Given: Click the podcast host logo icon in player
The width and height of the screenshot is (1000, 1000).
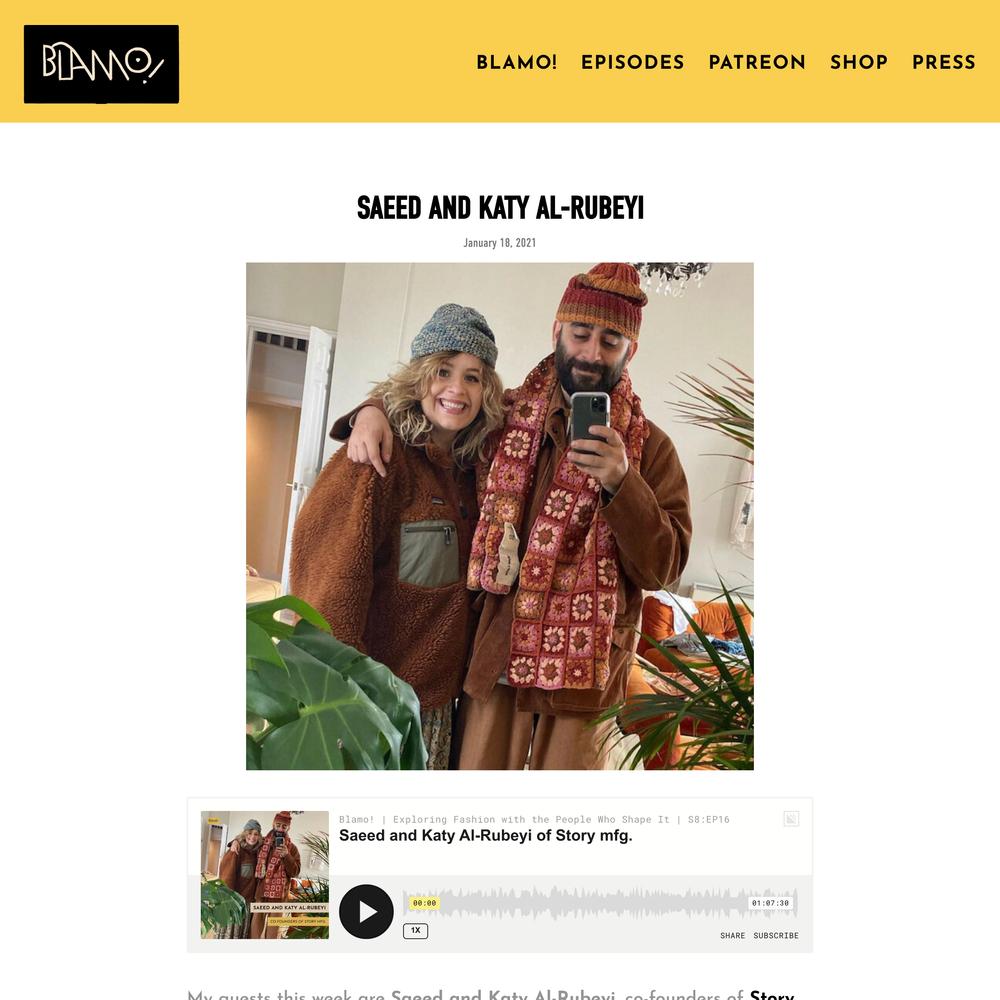Looking at the screenshot, I should click(791, 819).
